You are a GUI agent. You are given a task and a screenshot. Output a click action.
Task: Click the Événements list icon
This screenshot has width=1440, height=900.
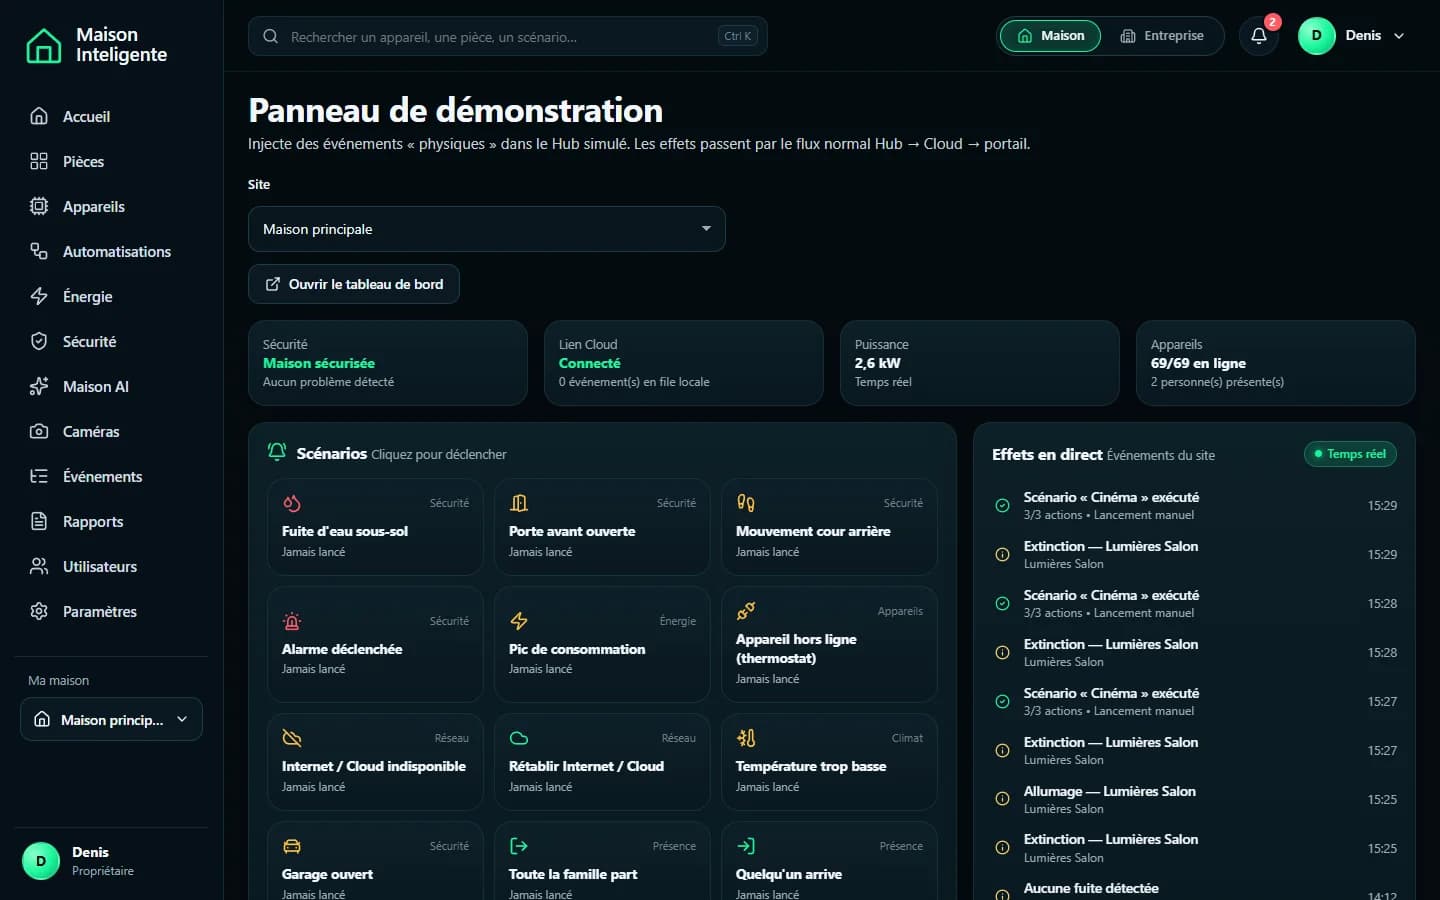pyautogui.click(x=39, y=476)
